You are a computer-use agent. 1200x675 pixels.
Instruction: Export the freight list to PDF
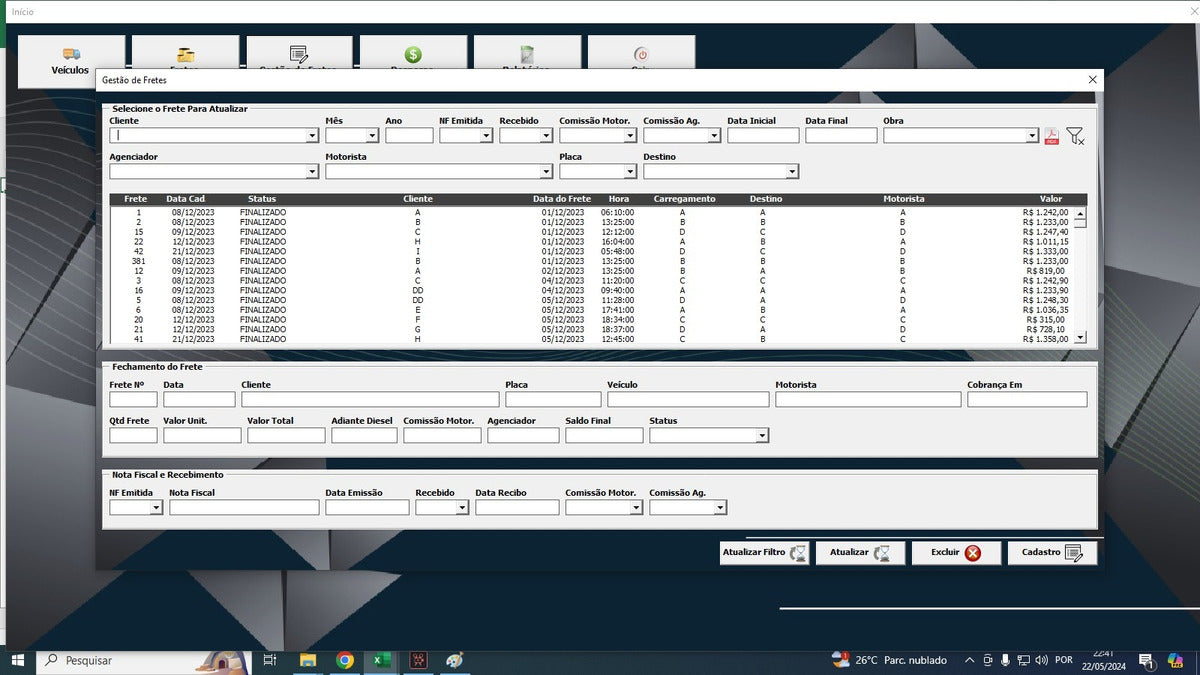pos(1053,135)
